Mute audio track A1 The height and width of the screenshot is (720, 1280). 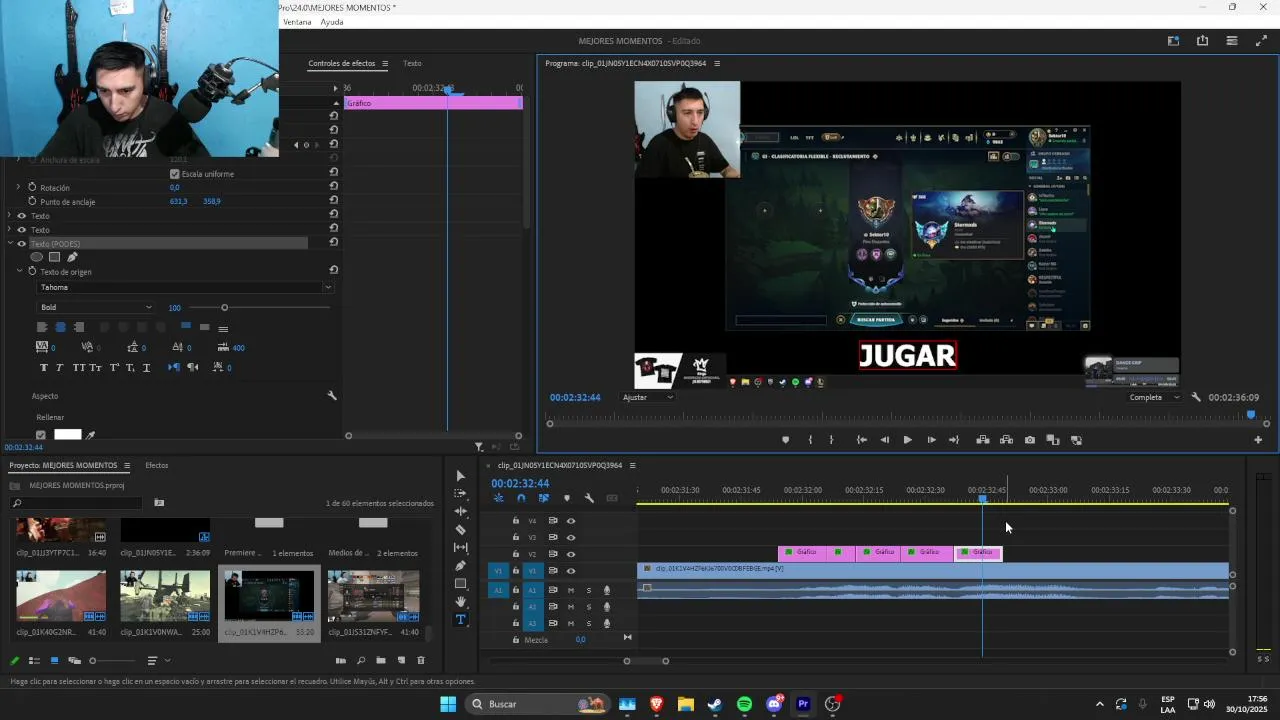[571, 590]
